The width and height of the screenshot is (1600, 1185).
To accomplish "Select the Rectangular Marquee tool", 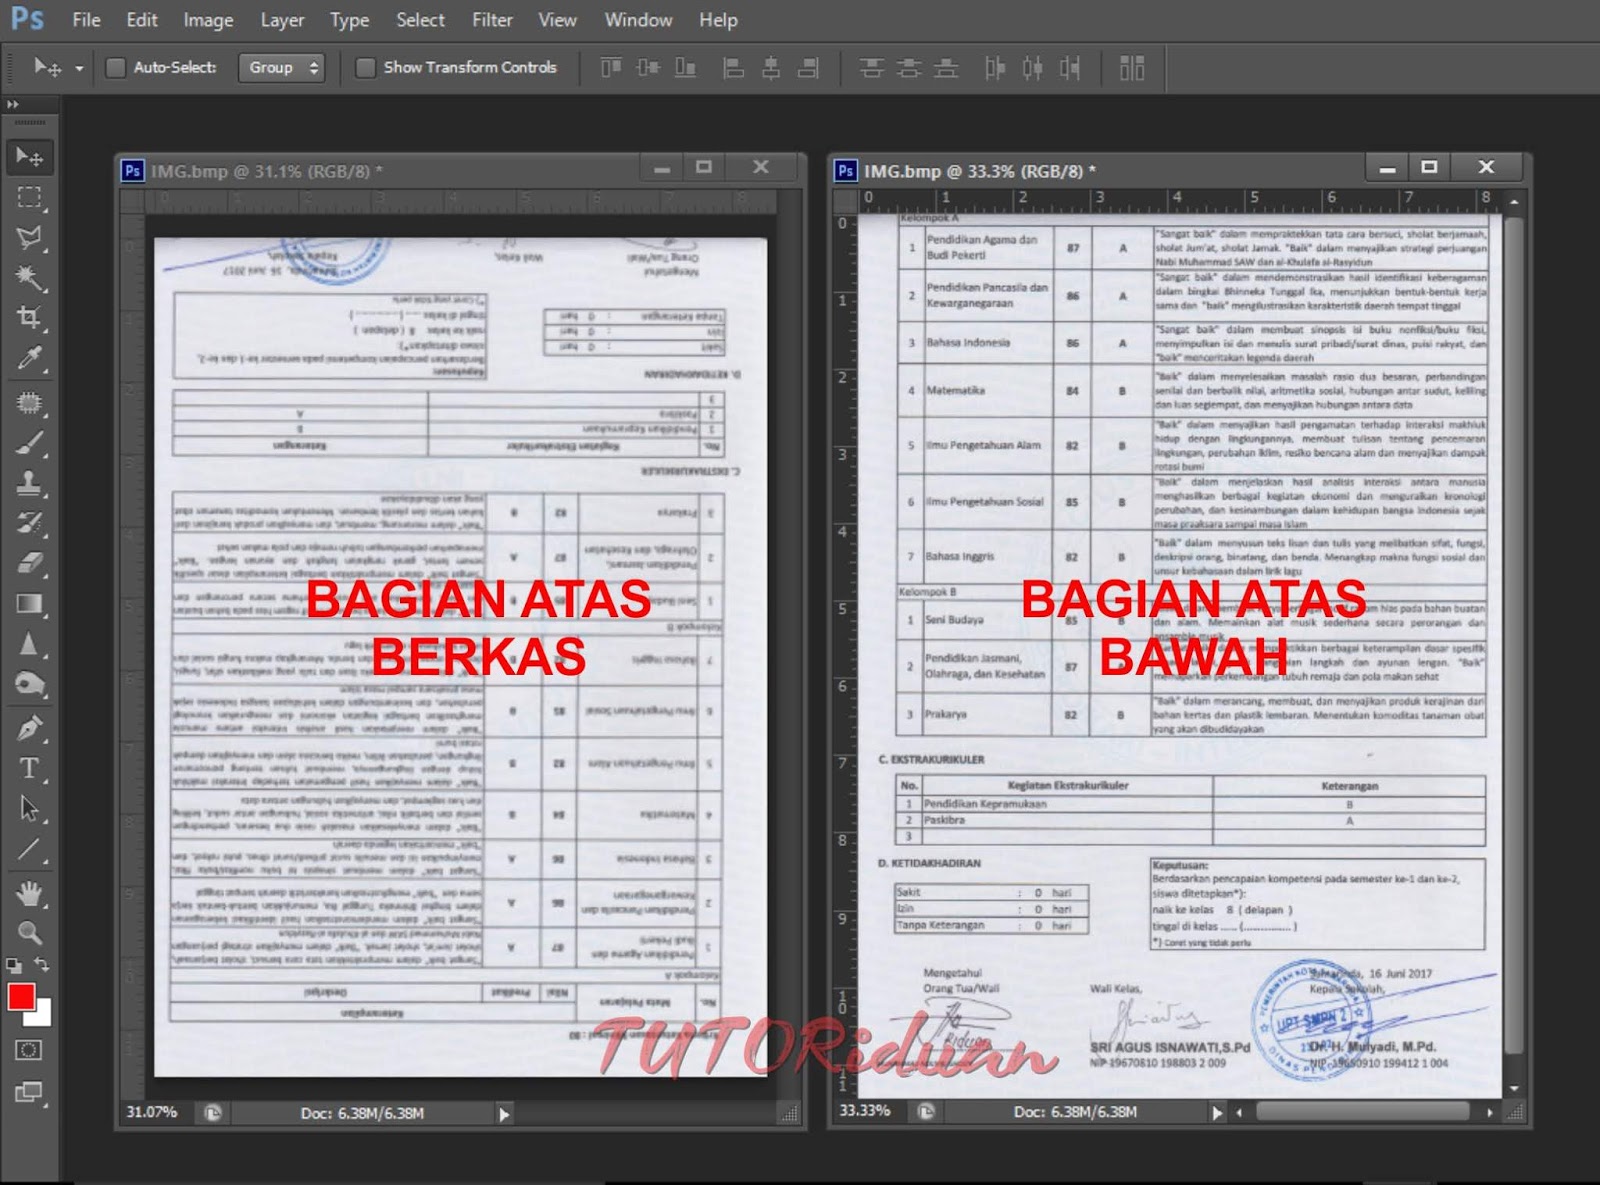I will coord(30,198).
